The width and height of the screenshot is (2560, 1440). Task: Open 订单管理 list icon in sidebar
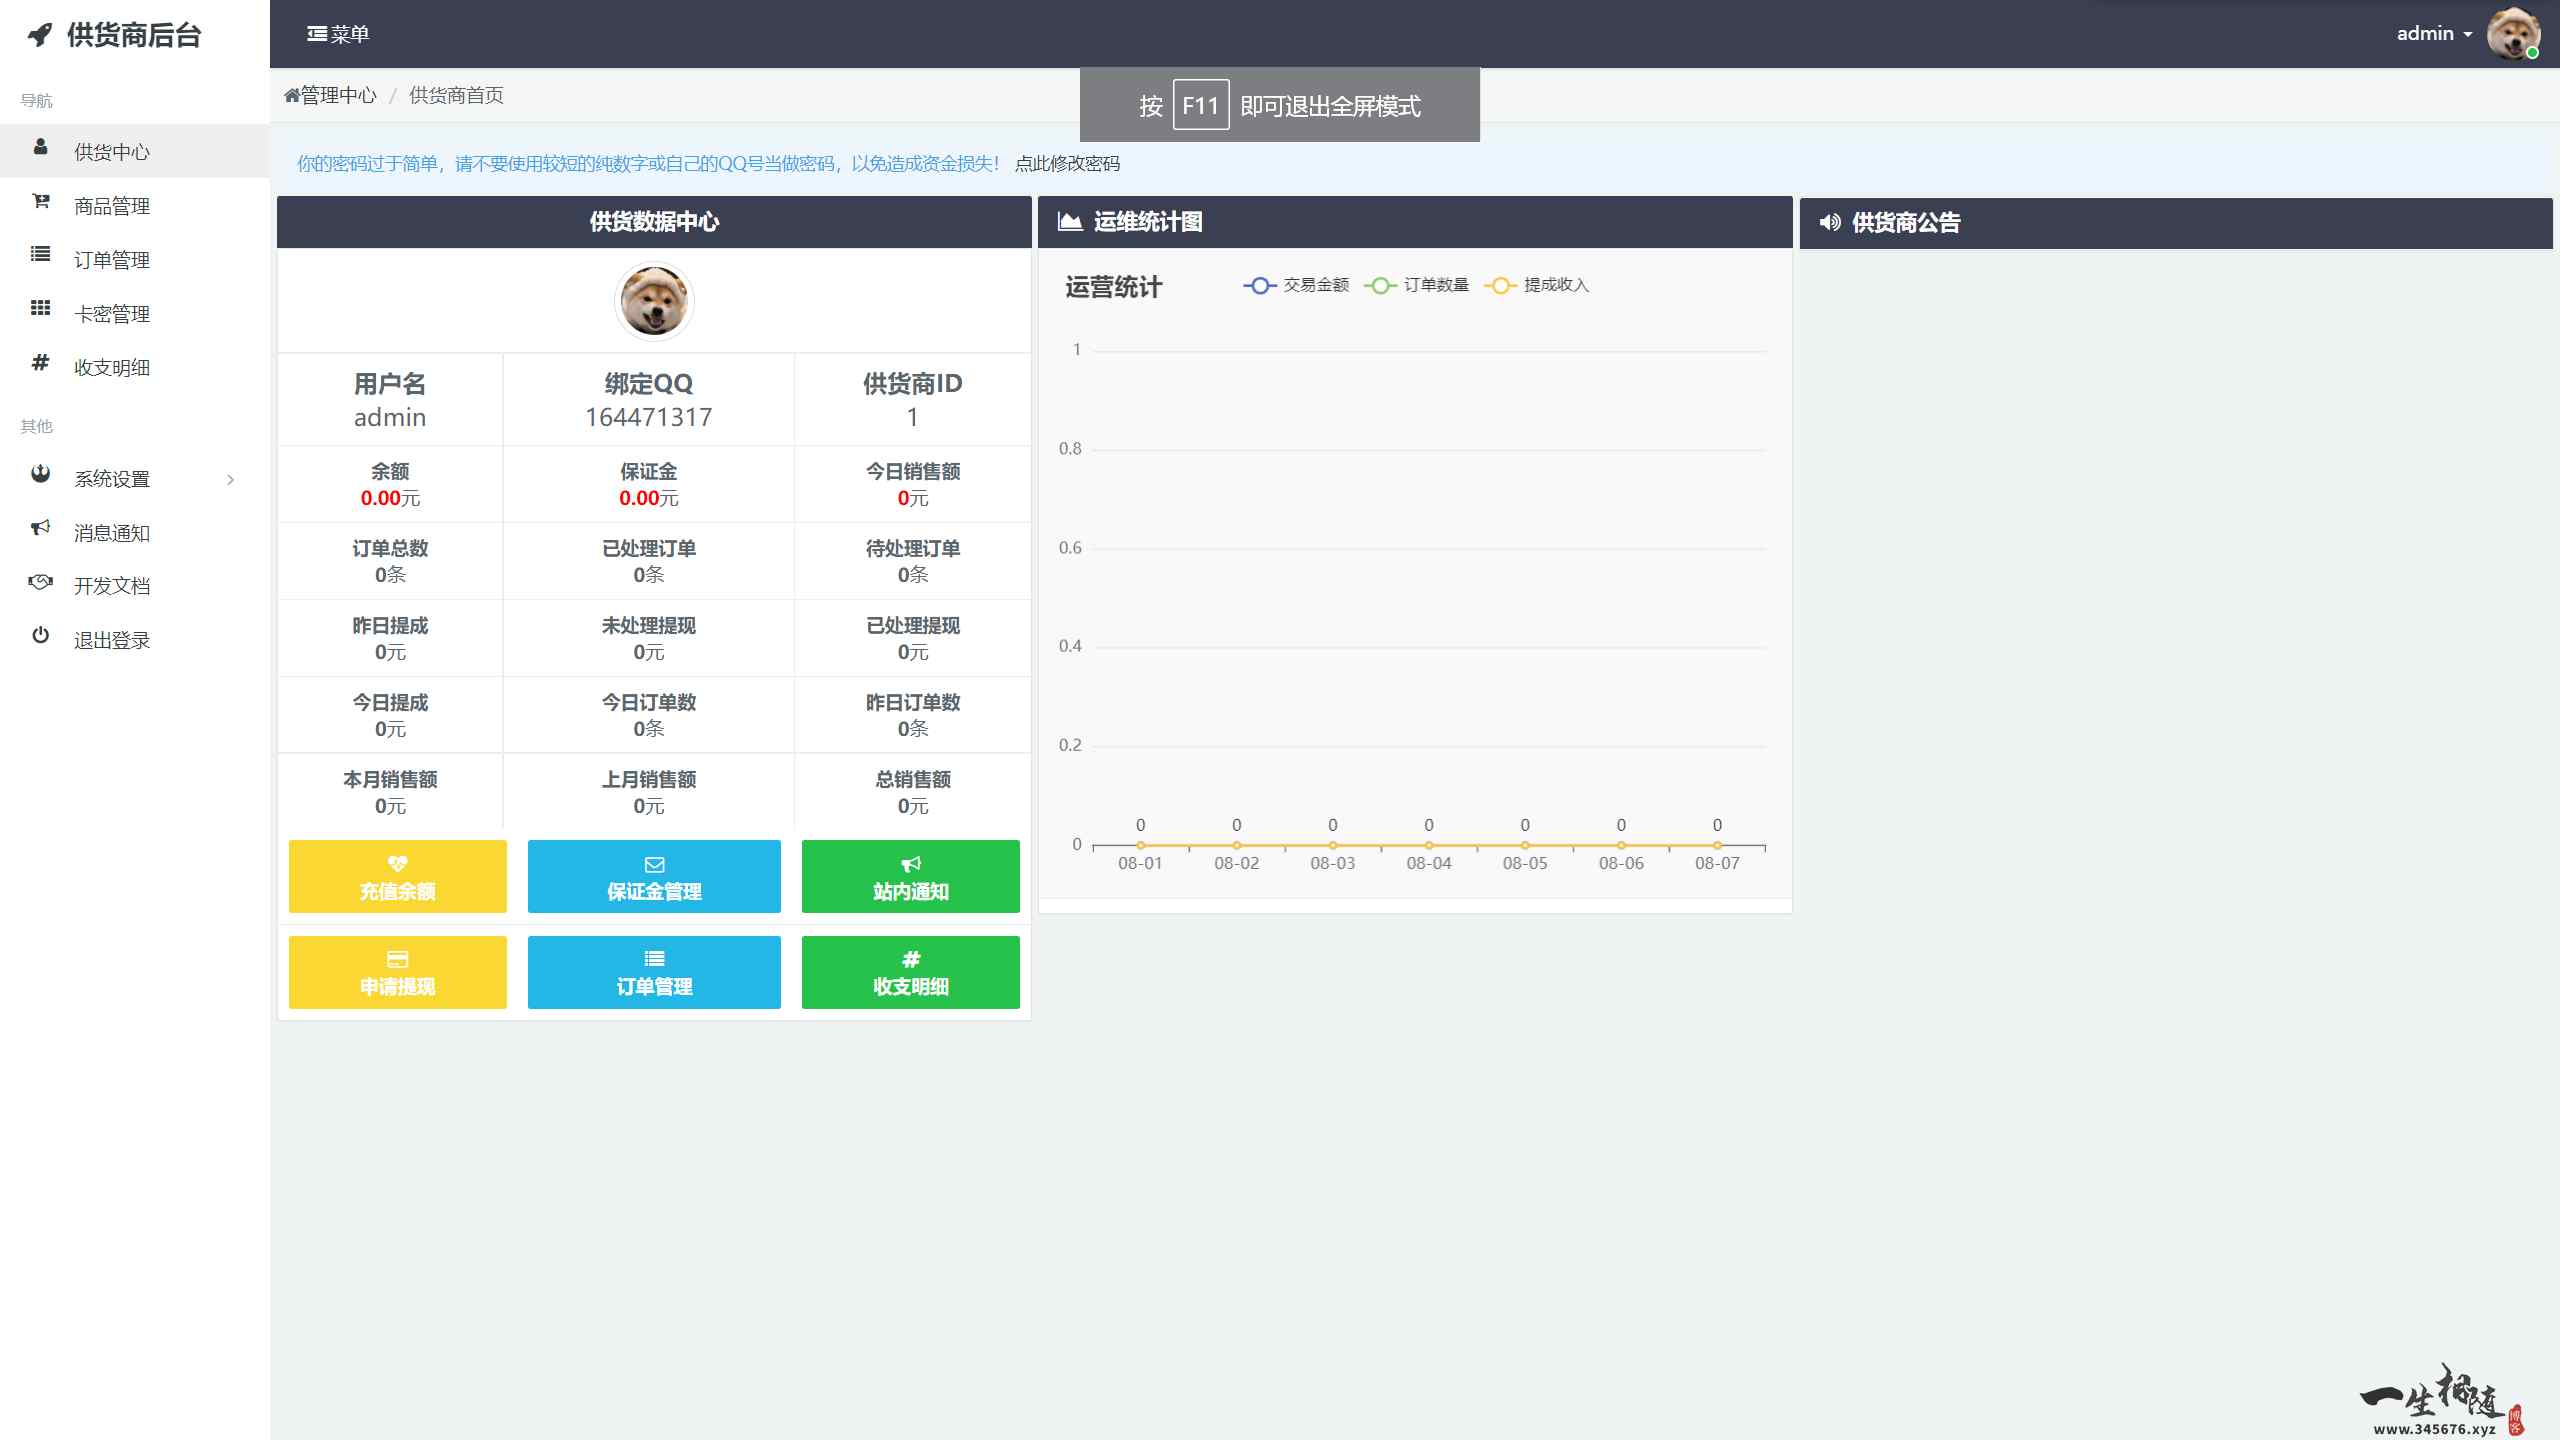tap(40, 258)
